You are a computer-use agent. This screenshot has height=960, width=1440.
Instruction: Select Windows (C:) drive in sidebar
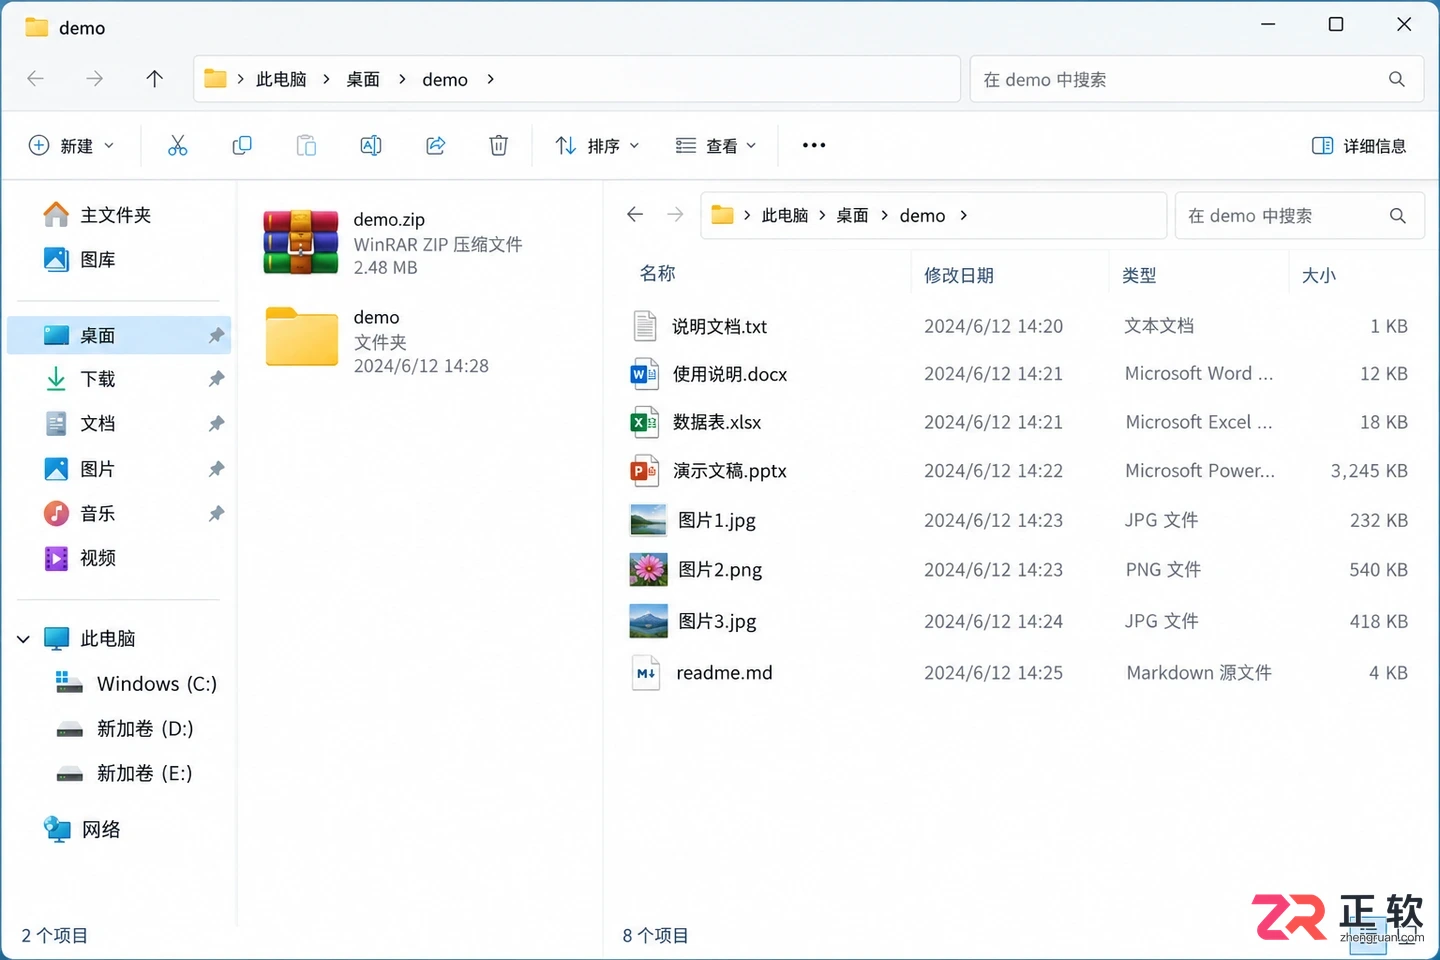click(x=136, y=684)
